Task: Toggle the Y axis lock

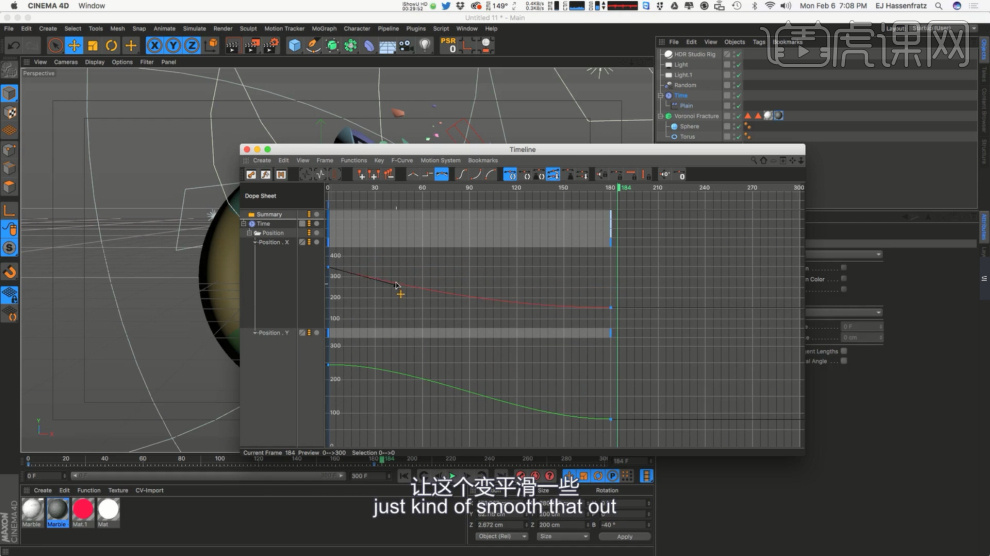Action: [x=173, y=45]
